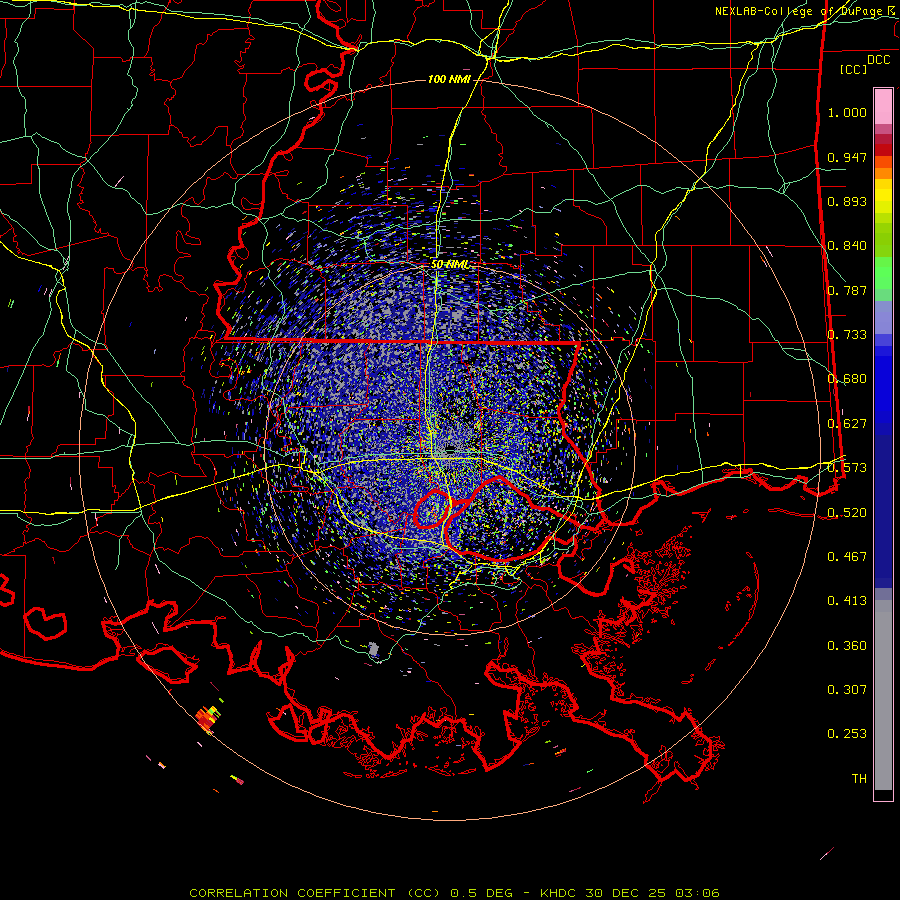Viewport: 900px width, 900px height.
Task: Click the 0.733 value on the color scale
Action: point(847,335)
